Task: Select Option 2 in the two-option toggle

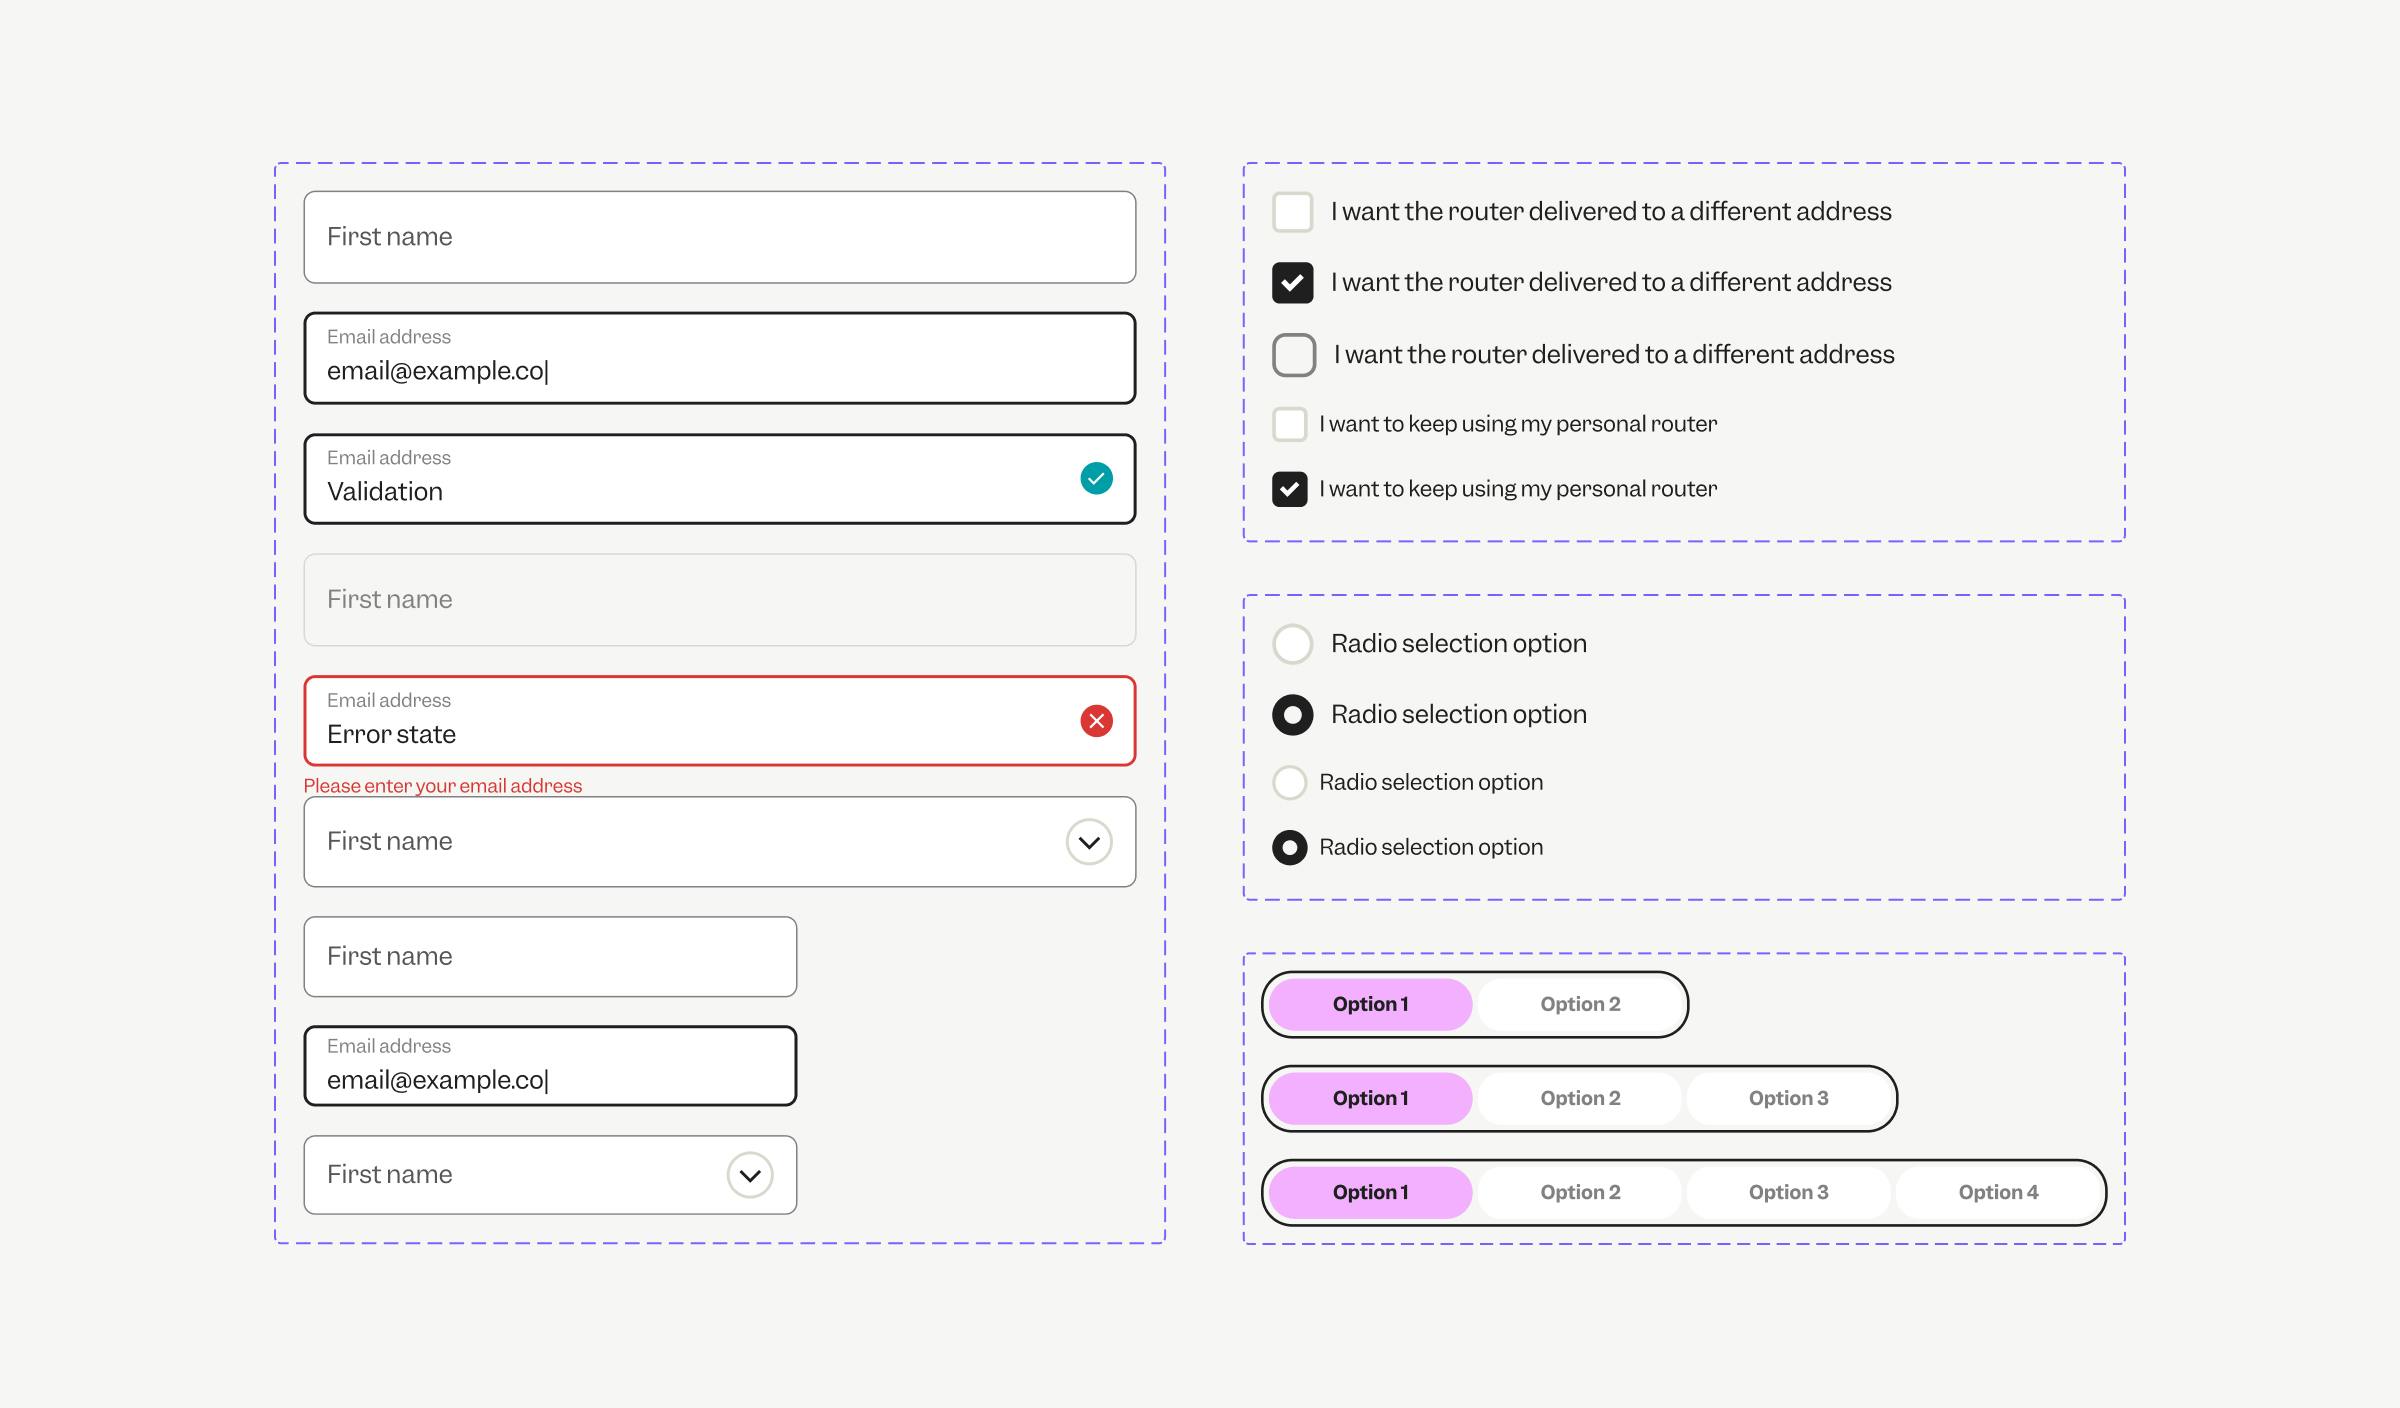Action: click(1580, 1004)
